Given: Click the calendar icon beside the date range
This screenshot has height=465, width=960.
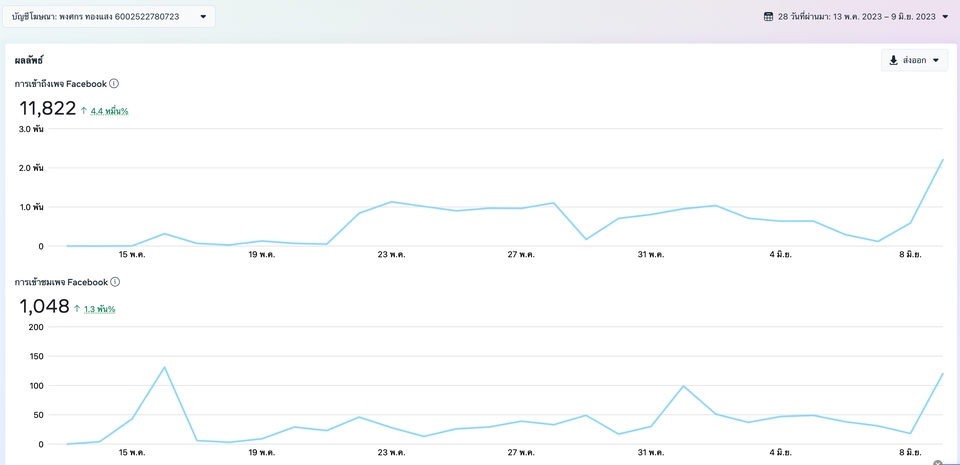Looking at the screenshot, I should (768, 17).
